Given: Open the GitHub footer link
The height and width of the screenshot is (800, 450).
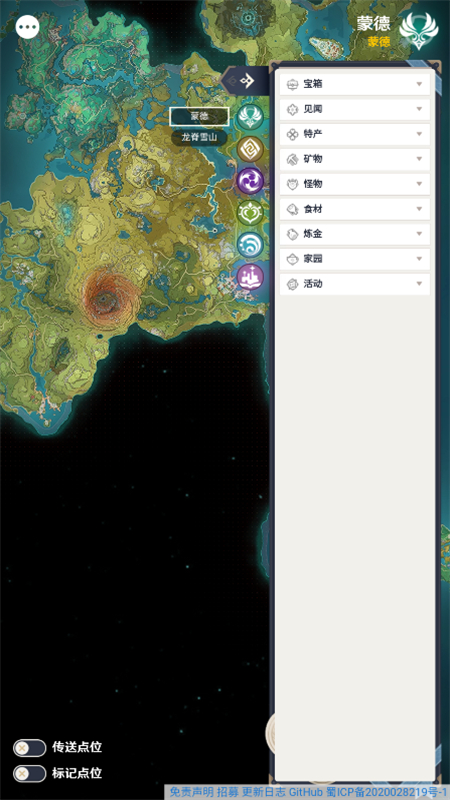Looking at the screenshot, I should (306, 792).
